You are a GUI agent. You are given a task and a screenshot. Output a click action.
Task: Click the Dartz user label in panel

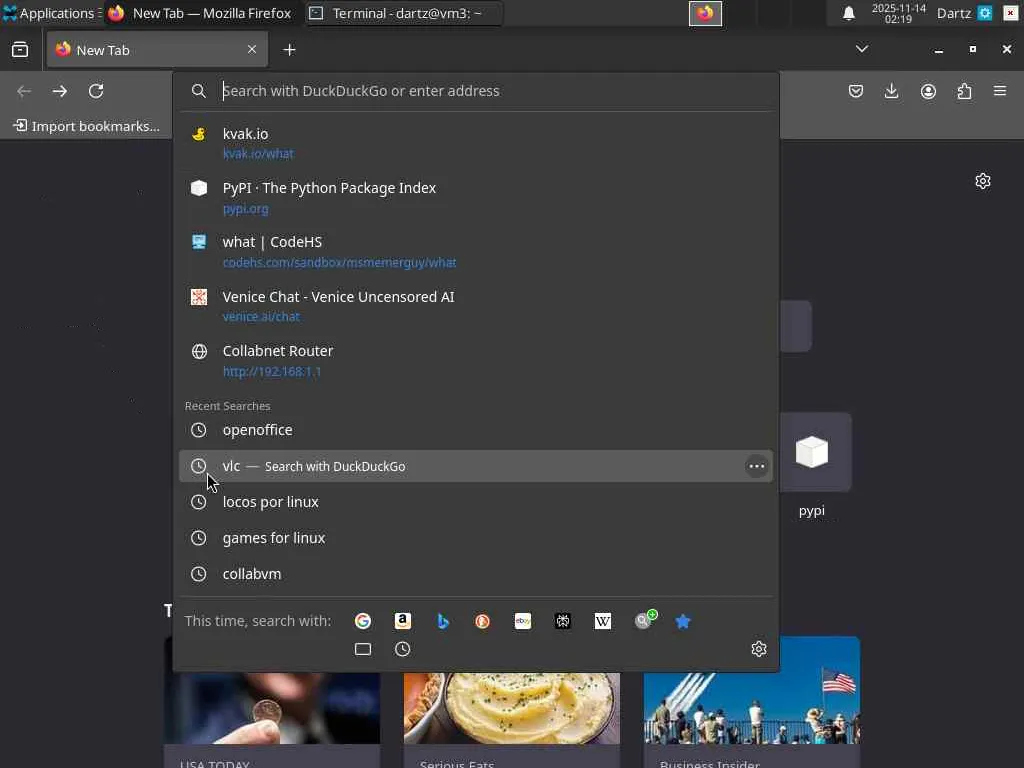click(x=953, y=13)
